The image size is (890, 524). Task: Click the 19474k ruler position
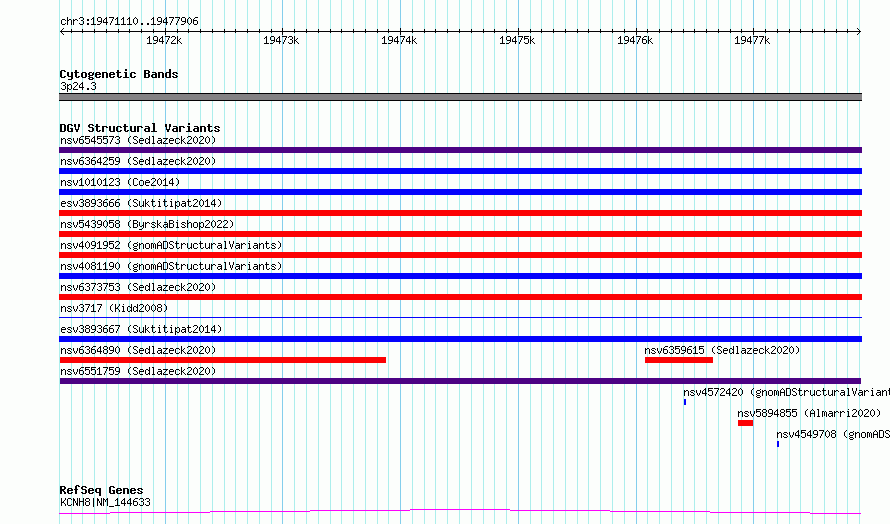399,40
